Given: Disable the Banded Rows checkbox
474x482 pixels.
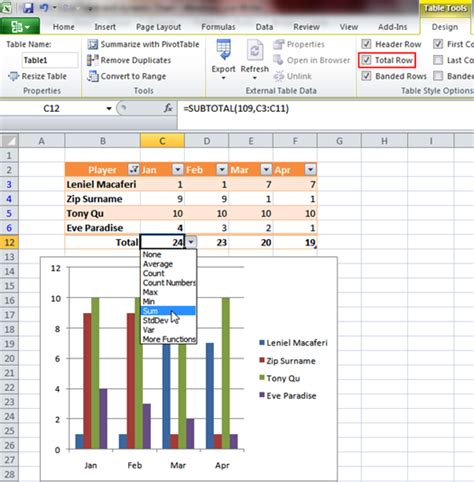Looking at the screenshot, I should [x=366, y=76].
